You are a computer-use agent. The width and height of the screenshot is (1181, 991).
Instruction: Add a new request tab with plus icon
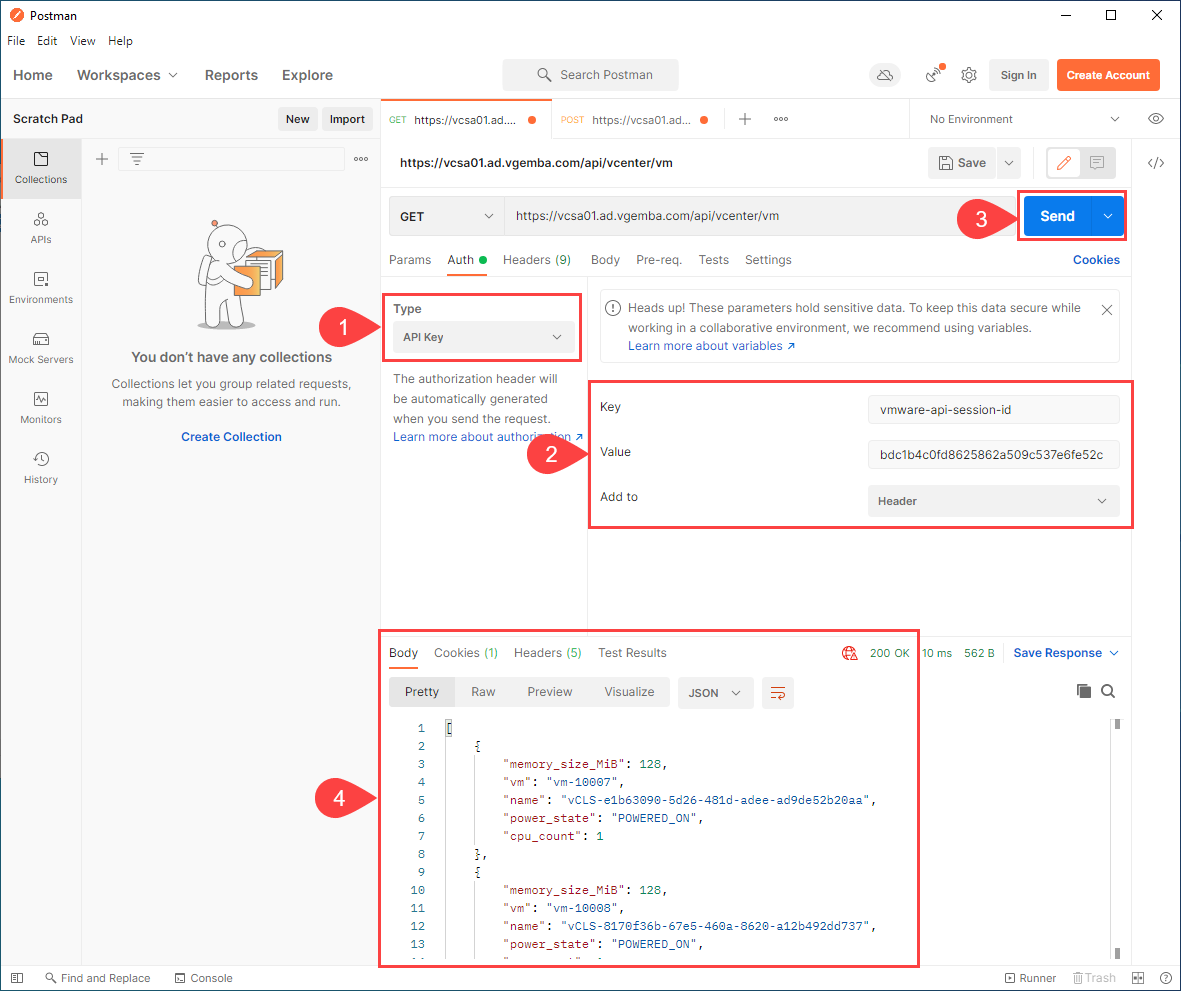pyautogui.click(x=744, y=119)
